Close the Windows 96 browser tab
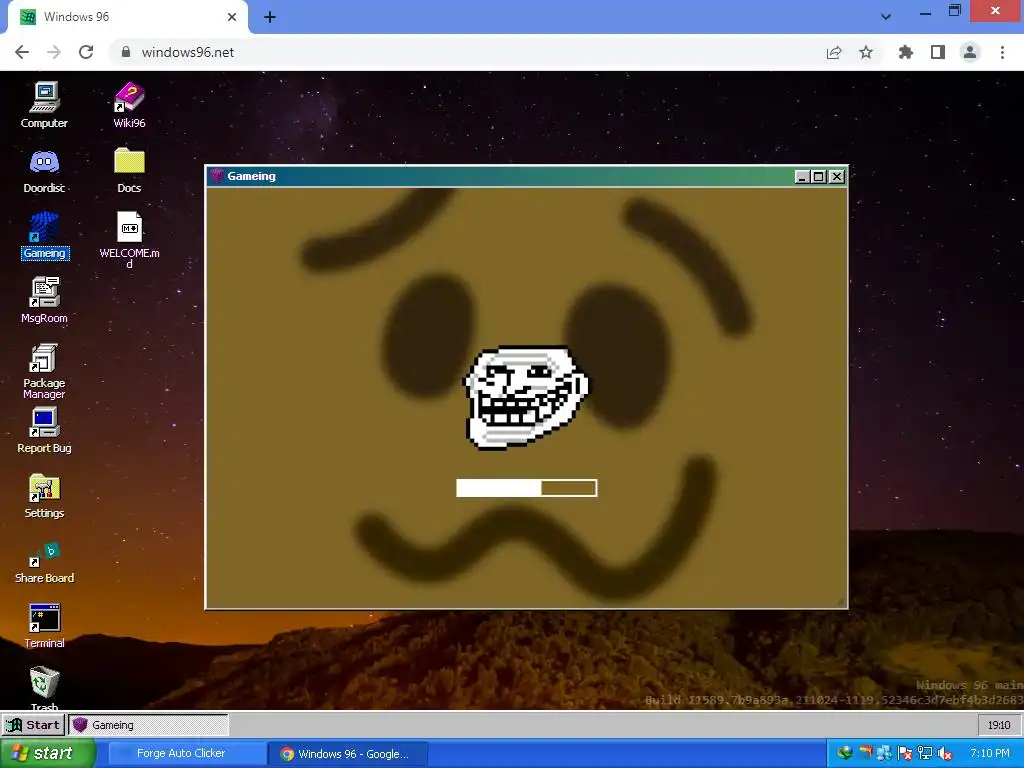 (232, 17)
